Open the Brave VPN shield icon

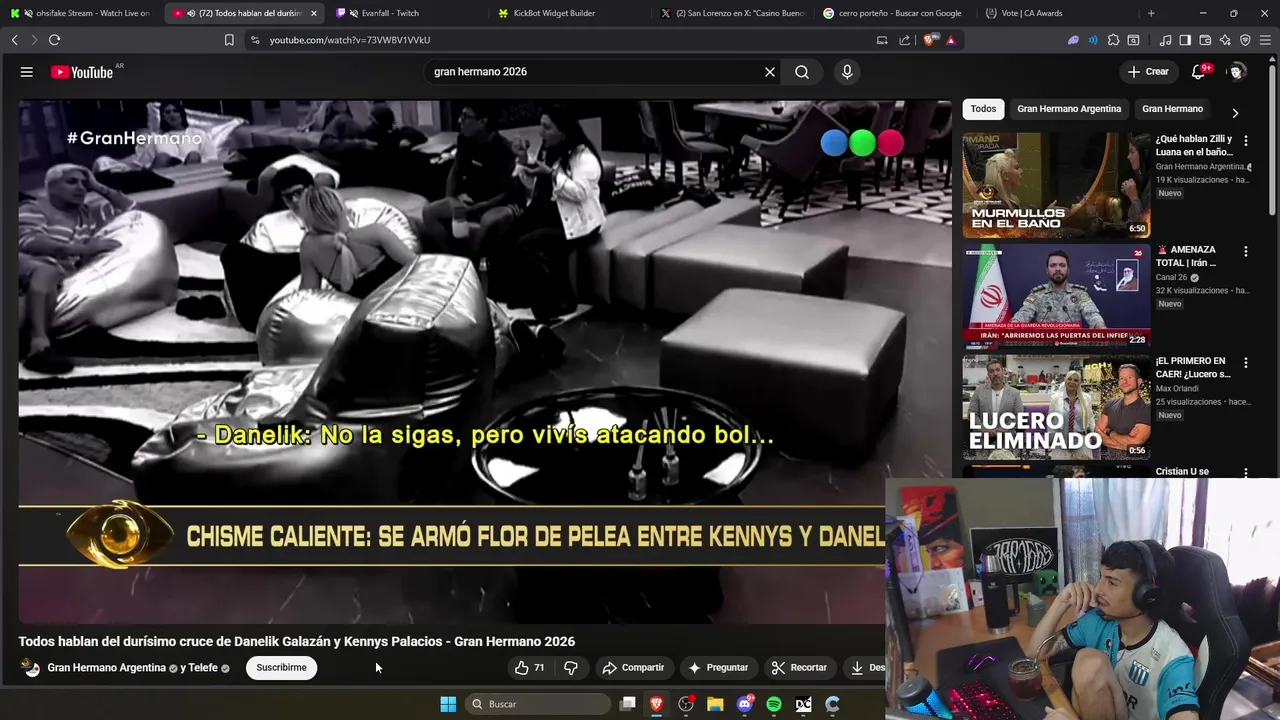pos(1245,40)
